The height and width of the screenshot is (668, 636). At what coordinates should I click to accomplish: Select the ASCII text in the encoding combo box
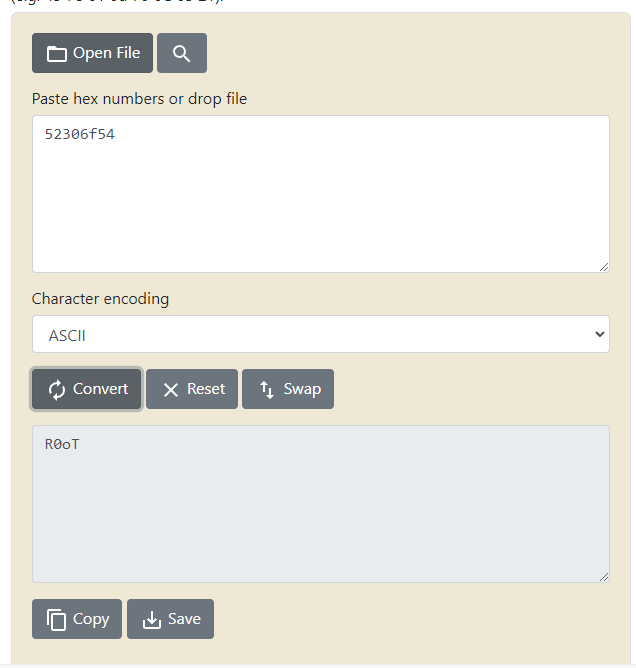(67, 336)
